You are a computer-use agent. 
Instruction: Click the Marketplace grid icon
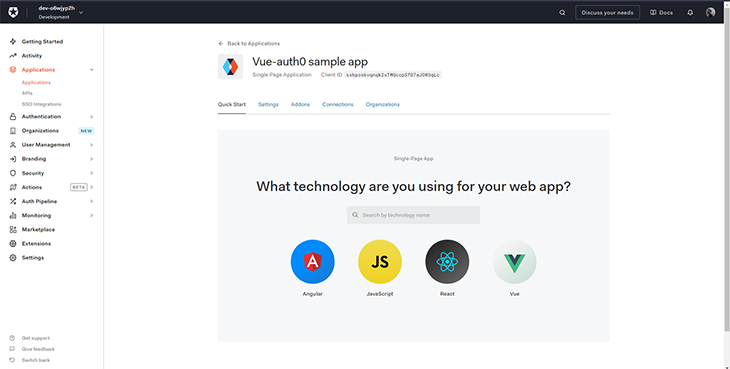[x=13, y=229]
